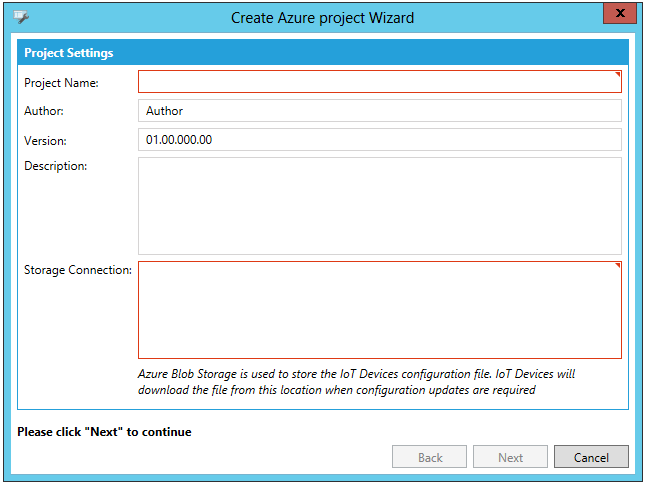Click the Project Settings section header
Screen dimensions: 645x485
(69, 53)
